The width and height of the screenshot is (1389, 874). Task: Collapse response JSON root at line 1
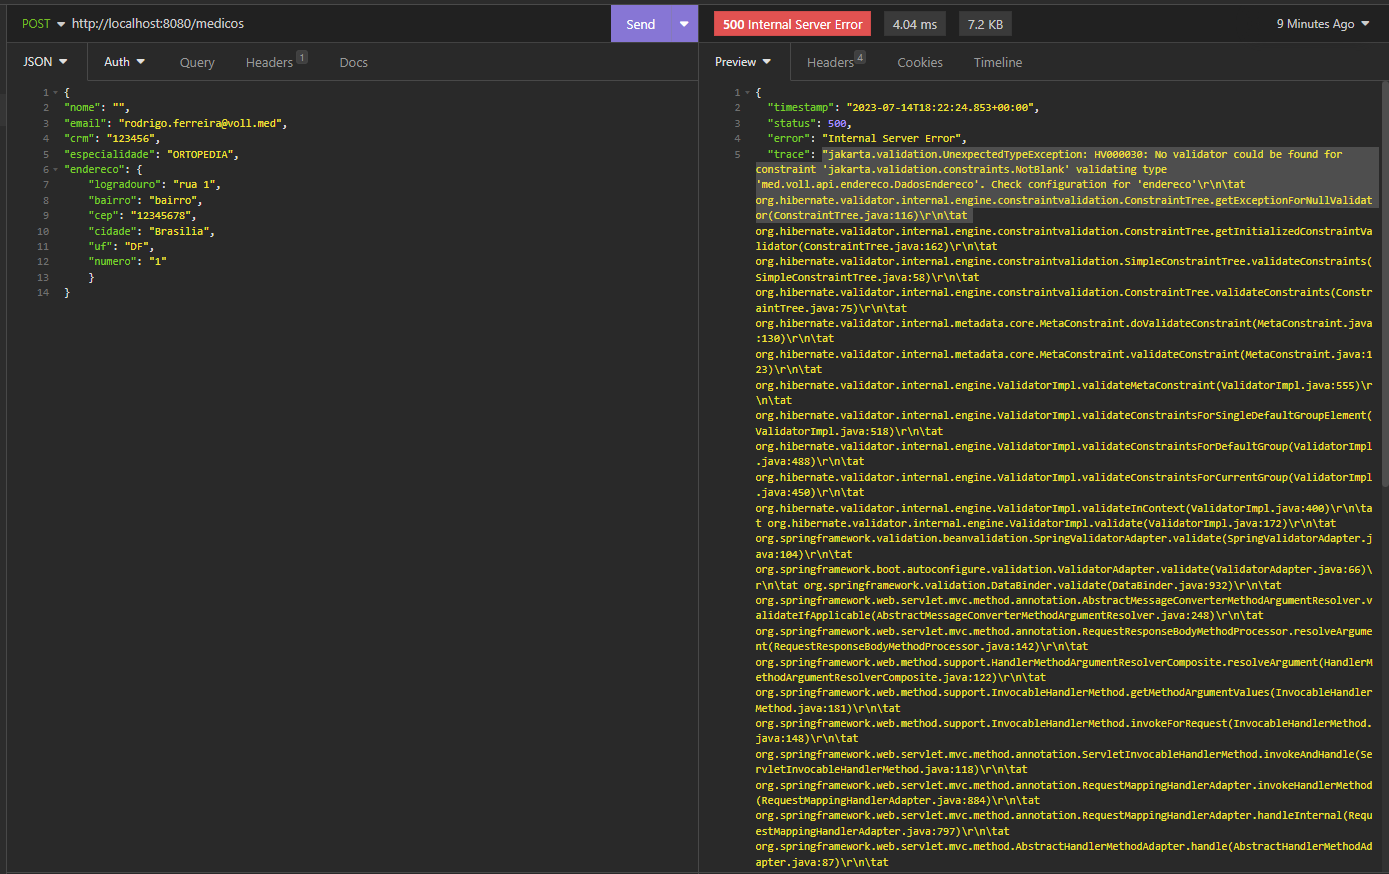pos(747,93)
